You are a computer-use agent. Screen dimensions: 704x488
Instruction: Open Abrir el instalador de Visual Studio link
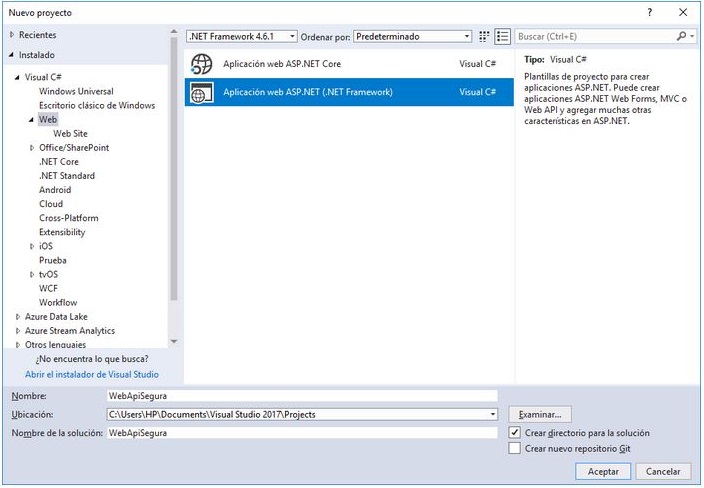point(92,374)
